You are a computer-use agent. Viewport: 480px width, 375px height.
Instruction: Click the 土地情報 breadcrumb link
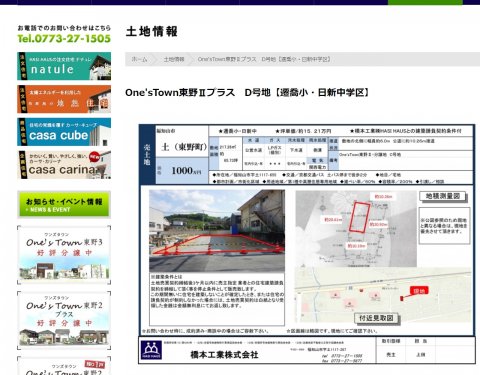[x=174, y=59]
